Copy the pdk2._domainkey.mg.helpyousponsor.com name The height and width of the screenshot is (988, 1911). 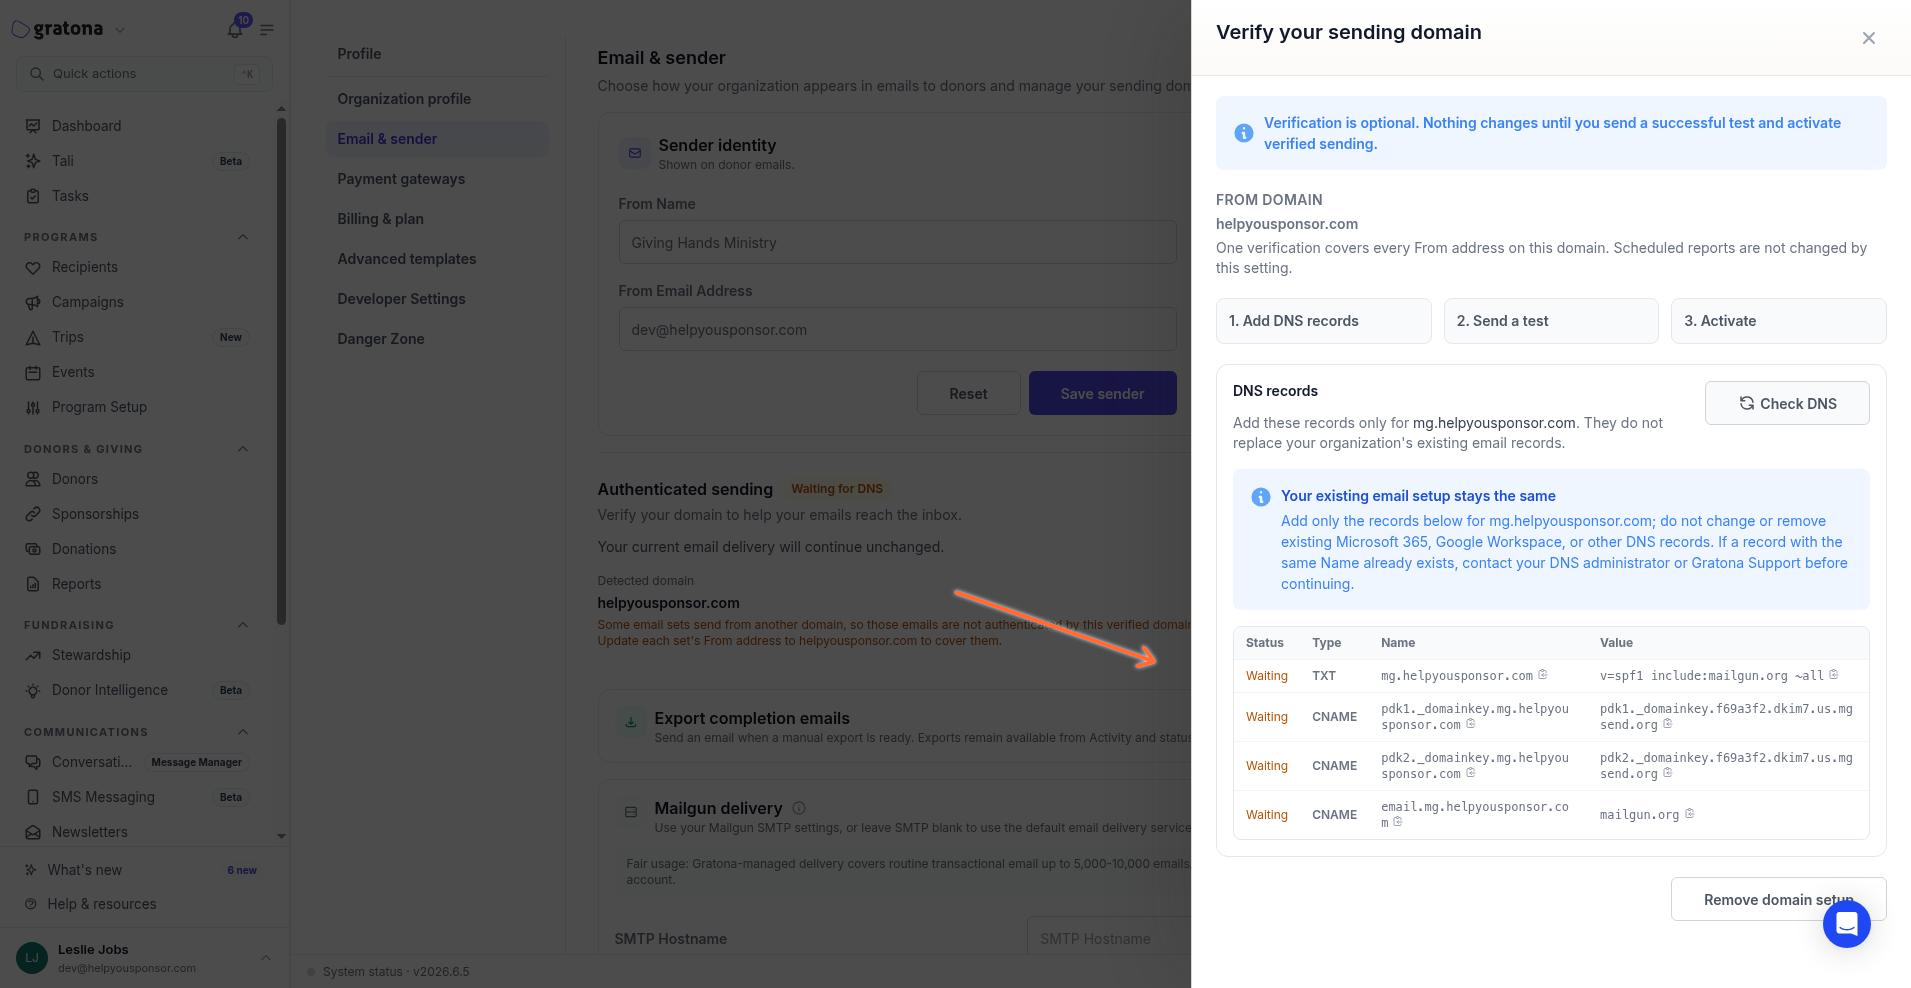click(x=1470, y=773)
